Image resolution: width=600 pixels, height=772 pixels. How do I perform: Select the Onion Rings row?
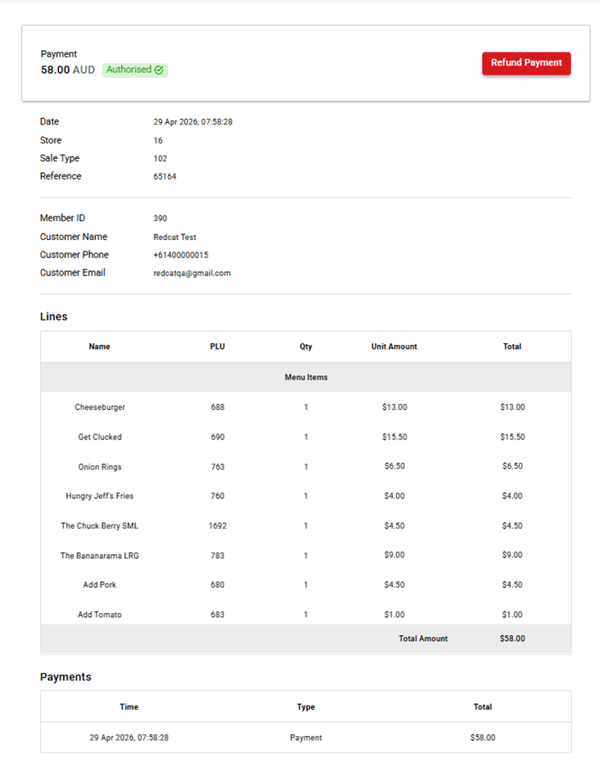pos(100,467)
